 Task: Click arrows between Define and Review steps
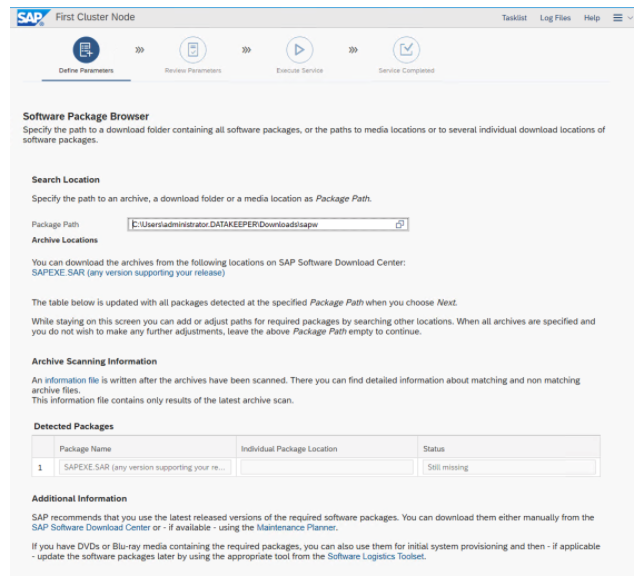point(140,50)
